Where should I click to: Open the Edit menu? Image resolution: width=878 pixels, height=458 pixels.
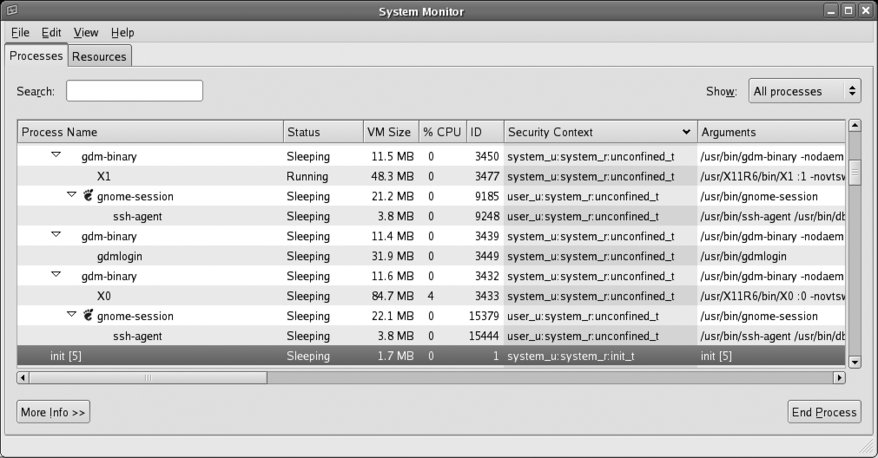tap(51, 32)
